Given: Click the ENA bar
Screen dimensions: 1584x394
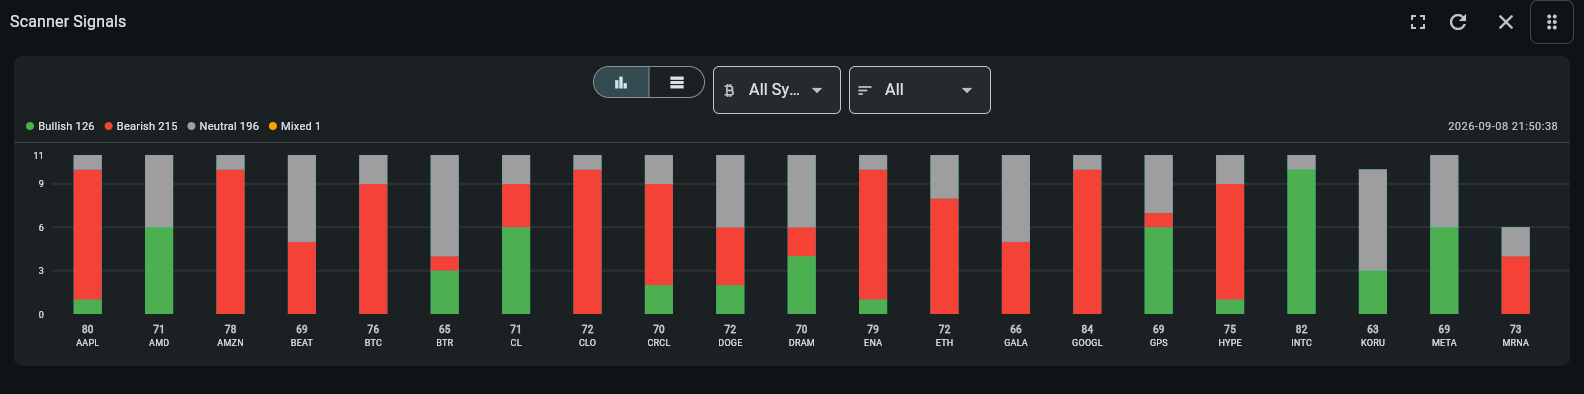Looking at the screenshot, I should pyautogui.click(x=873, y=234).
